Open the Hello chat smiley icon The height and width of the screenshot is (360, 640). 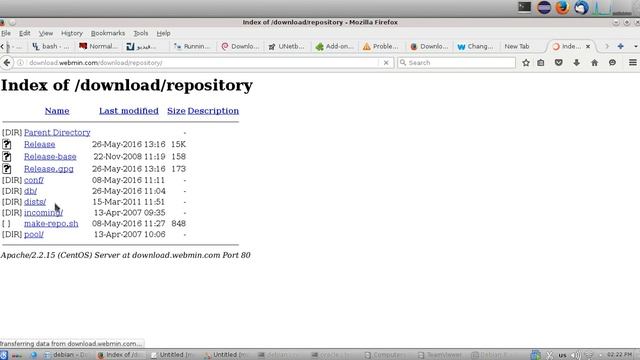coord(612,63)
